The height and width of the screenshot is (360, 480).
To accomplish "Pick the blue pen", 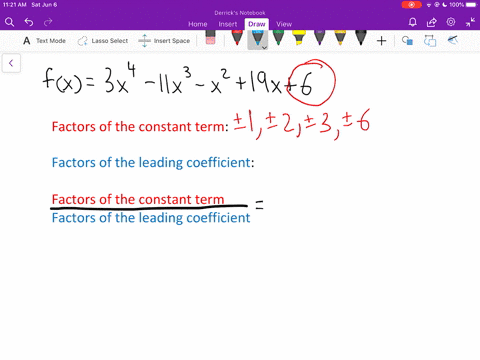I will [257, 38].
